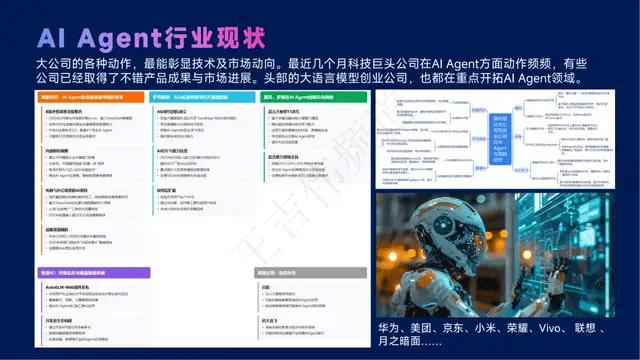This screenshot has height=360, width=640.
Task: Select the orange Alibaba header banner
Action: coord(91,97)
